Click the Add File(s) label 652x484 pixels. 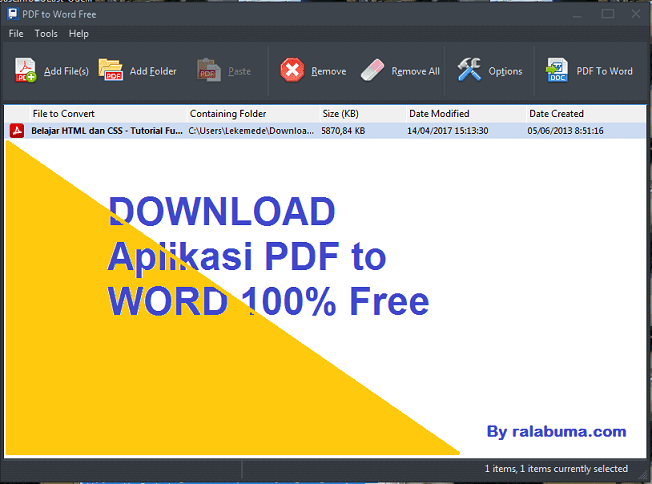pos(67,71)
